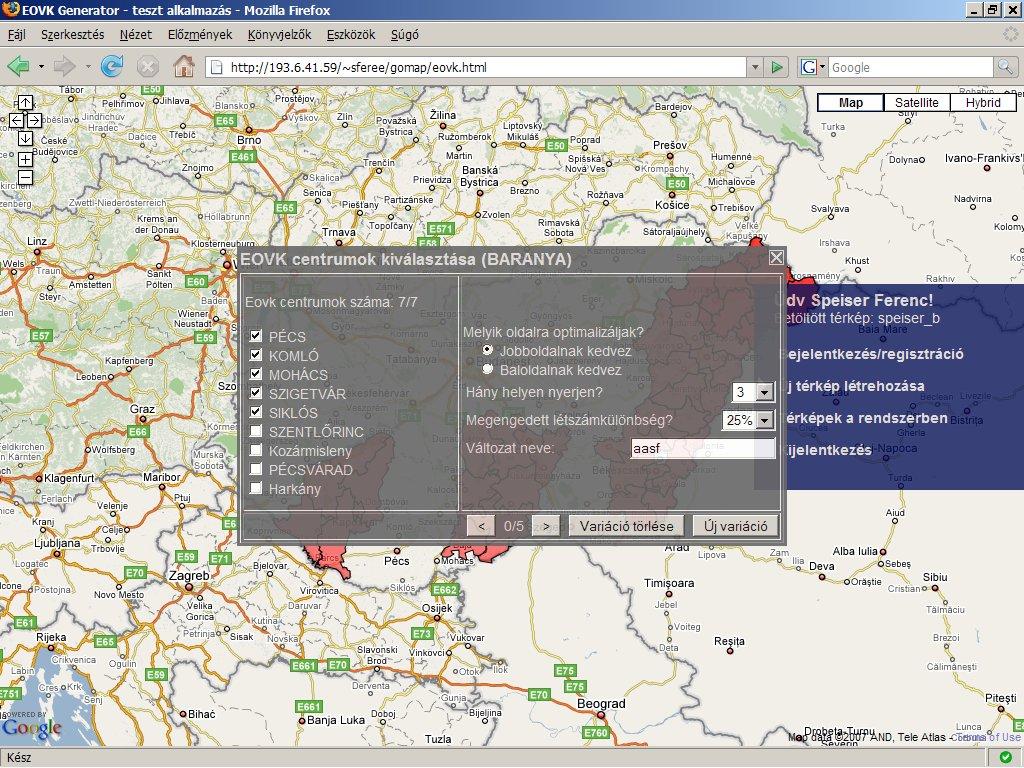Viewport: 1024px width, 768px height.
Task: Click the Új térkép létrehozása link
Action: click(852, 386)
